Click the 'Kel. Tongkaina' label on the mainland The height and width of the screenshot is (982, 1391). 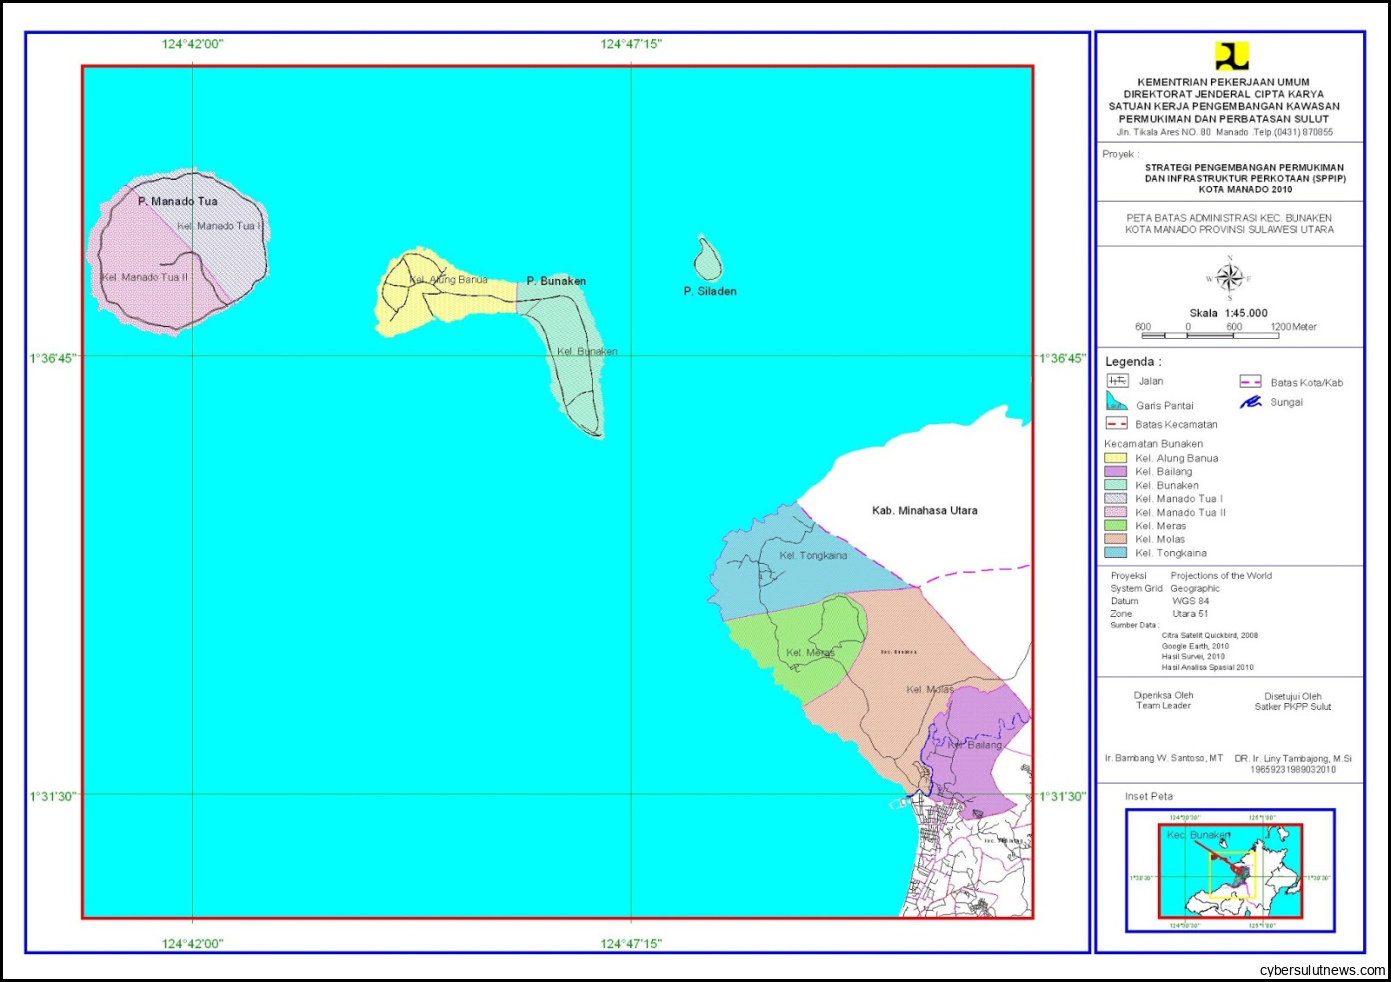tap(813, 555)
